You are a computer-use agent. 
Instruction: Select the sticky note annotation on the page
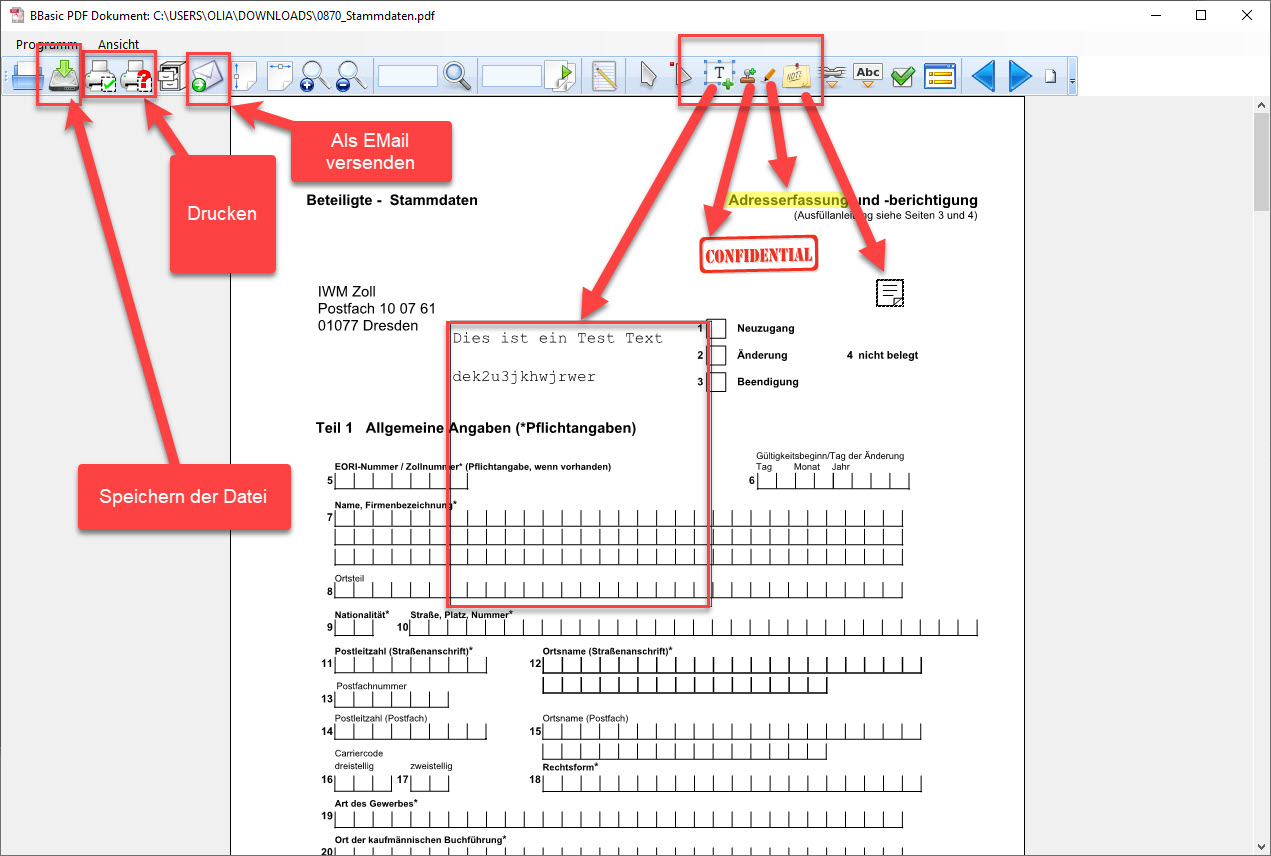tap(890, 293)
